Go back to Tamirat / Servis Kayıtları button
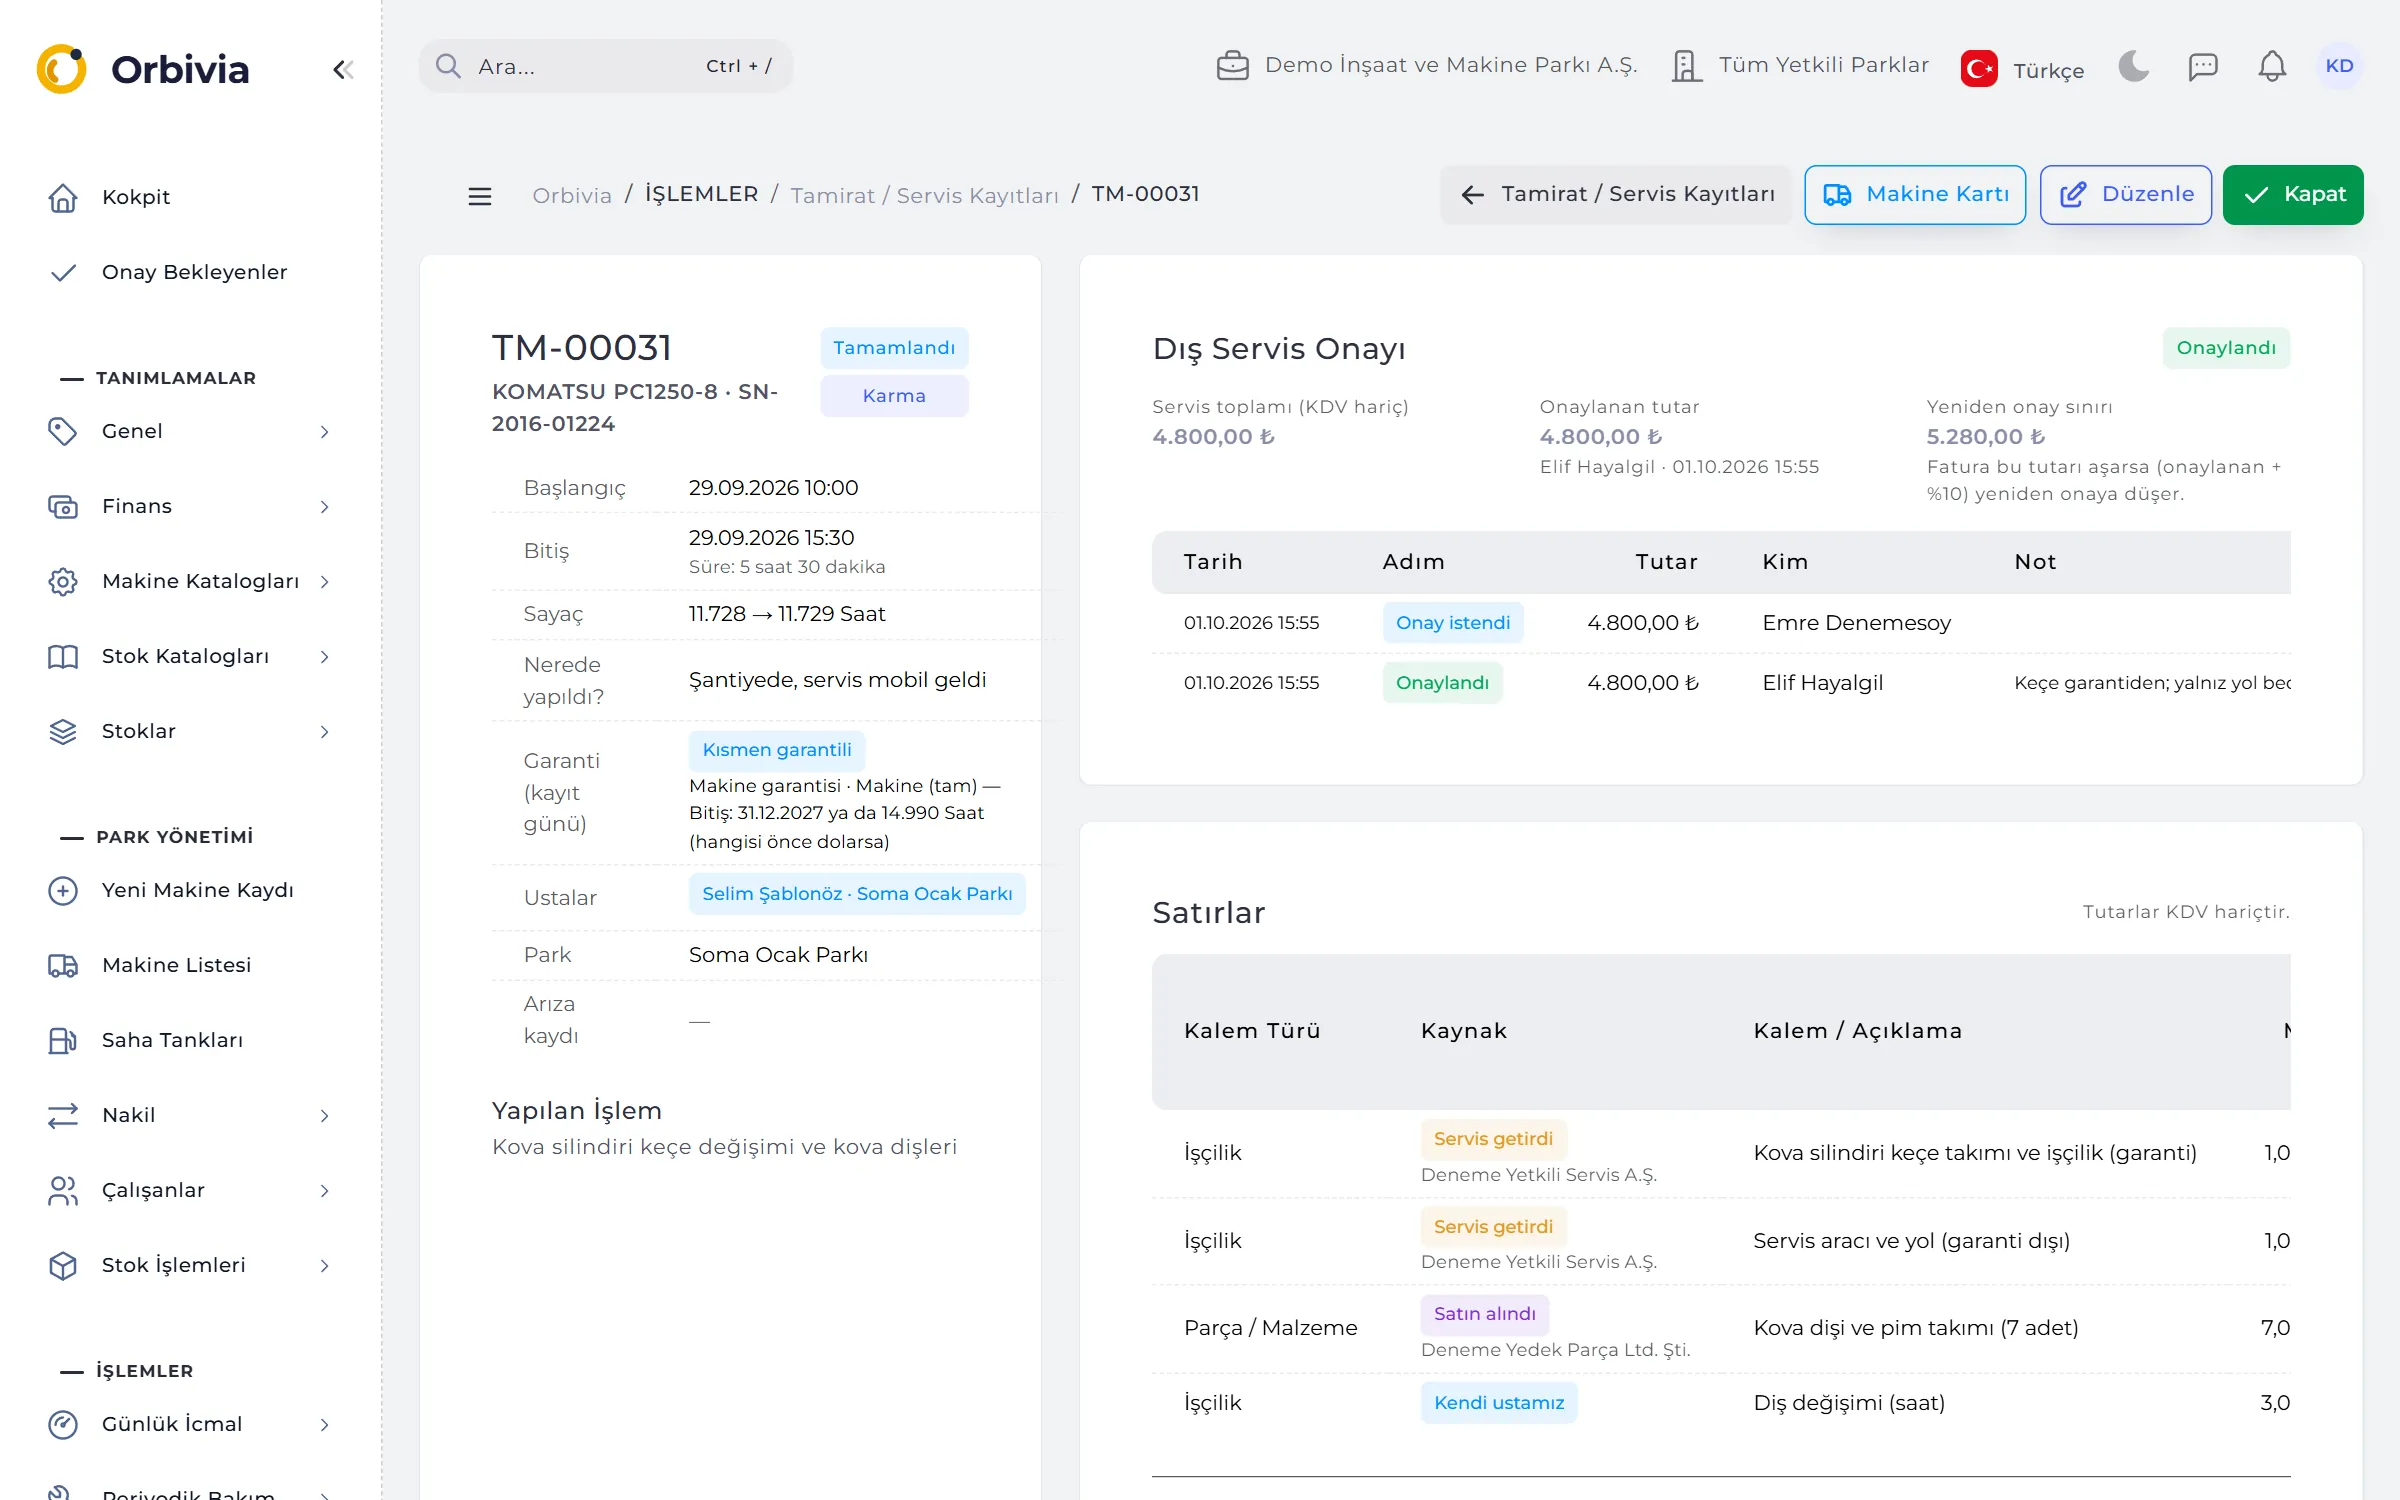Image resolution: width=2400 pixels, height=1500 pixels. [x=1616, y=194]
